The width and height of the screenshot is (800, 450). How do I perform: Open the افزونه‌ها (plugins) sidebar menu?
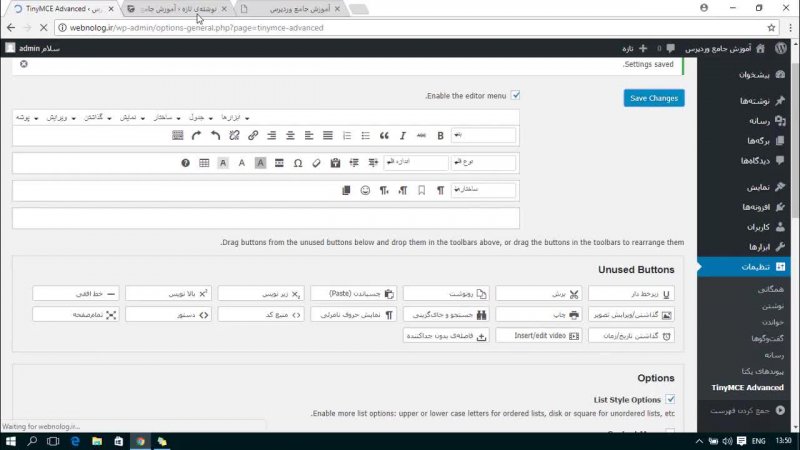tap(748, 207)
